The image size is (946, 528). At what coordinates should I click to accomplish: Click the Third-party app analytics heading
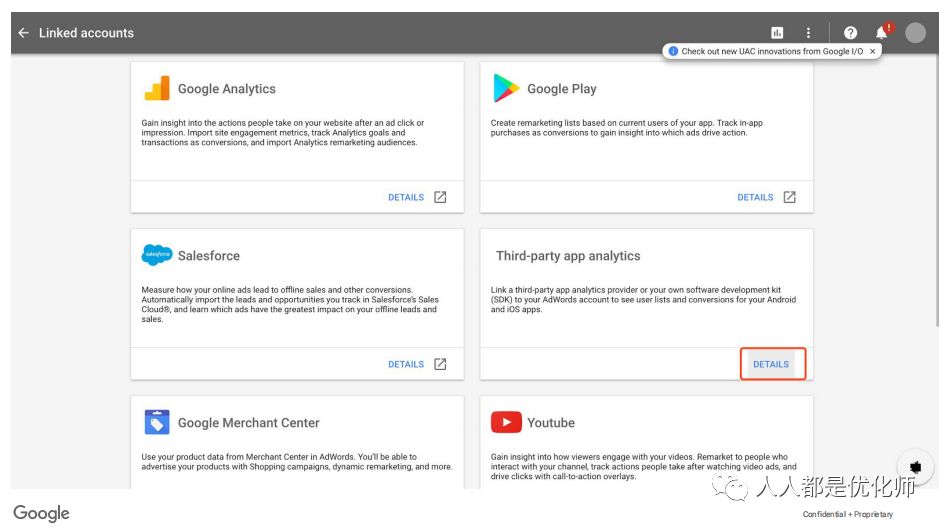[568, 256]
